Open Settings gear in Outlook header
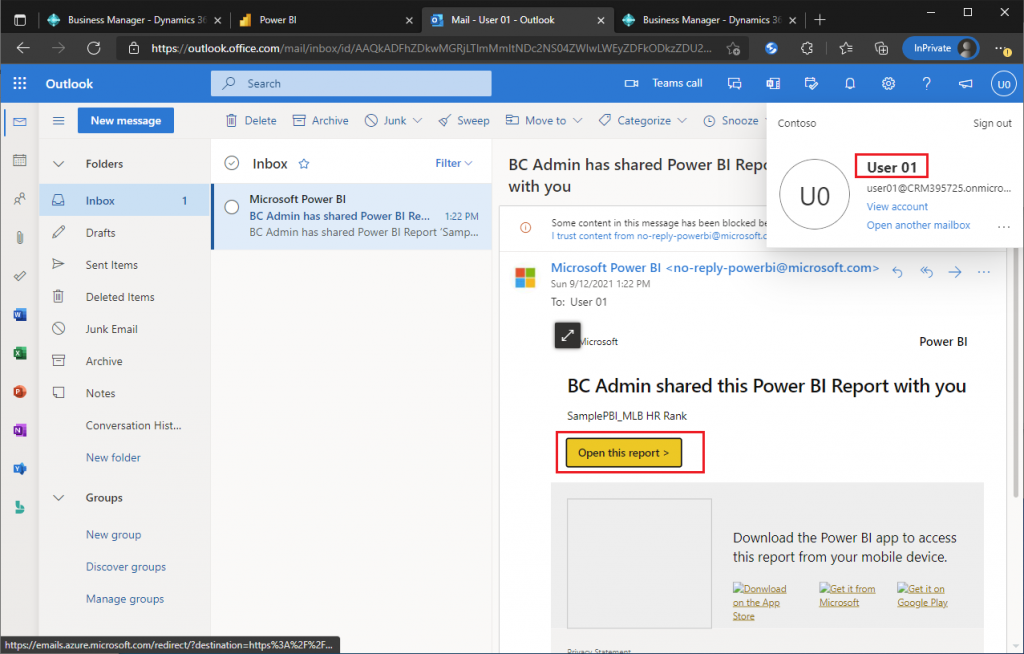 click(888, 84)
